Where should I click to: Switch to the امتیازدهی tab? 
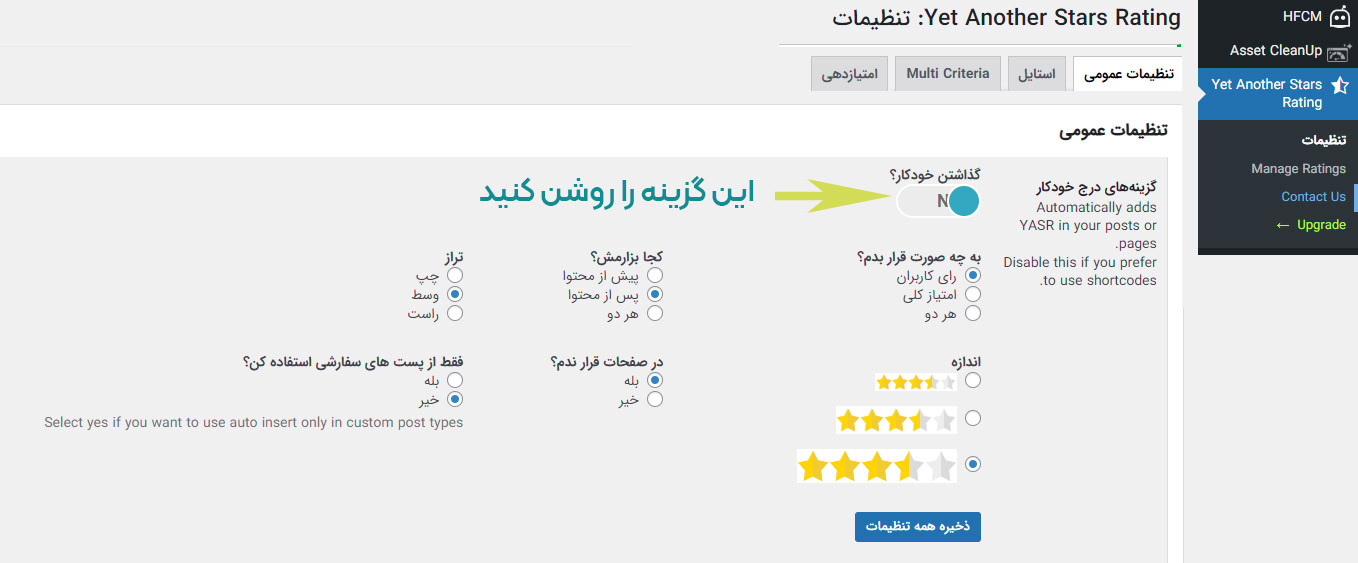pyautogui.click(x=850, y=74)
